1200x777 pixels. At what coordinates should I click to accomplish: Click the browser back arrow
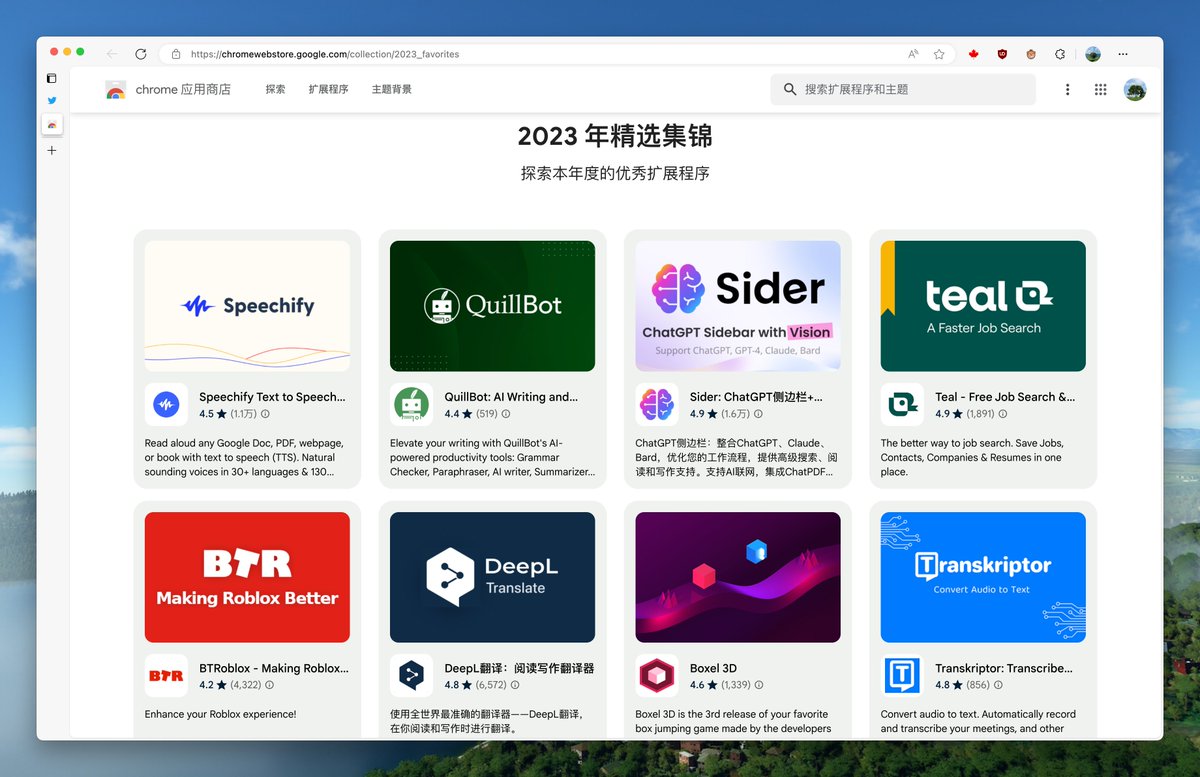112,54
